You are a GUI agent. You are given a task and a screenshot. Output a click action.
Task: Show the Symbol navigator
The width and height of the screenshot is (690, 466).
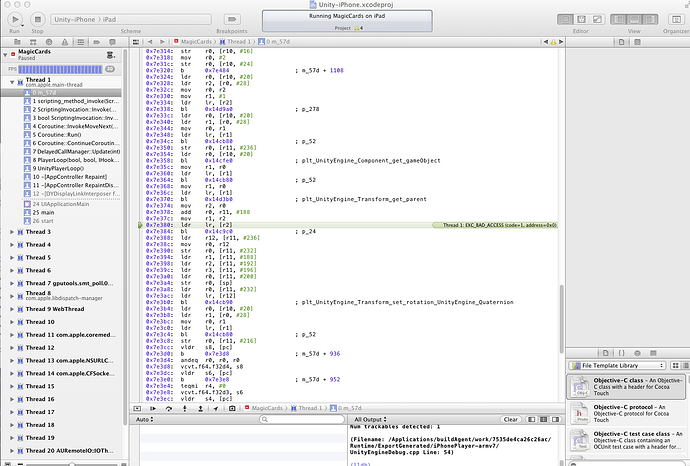(x=33, y=42)
